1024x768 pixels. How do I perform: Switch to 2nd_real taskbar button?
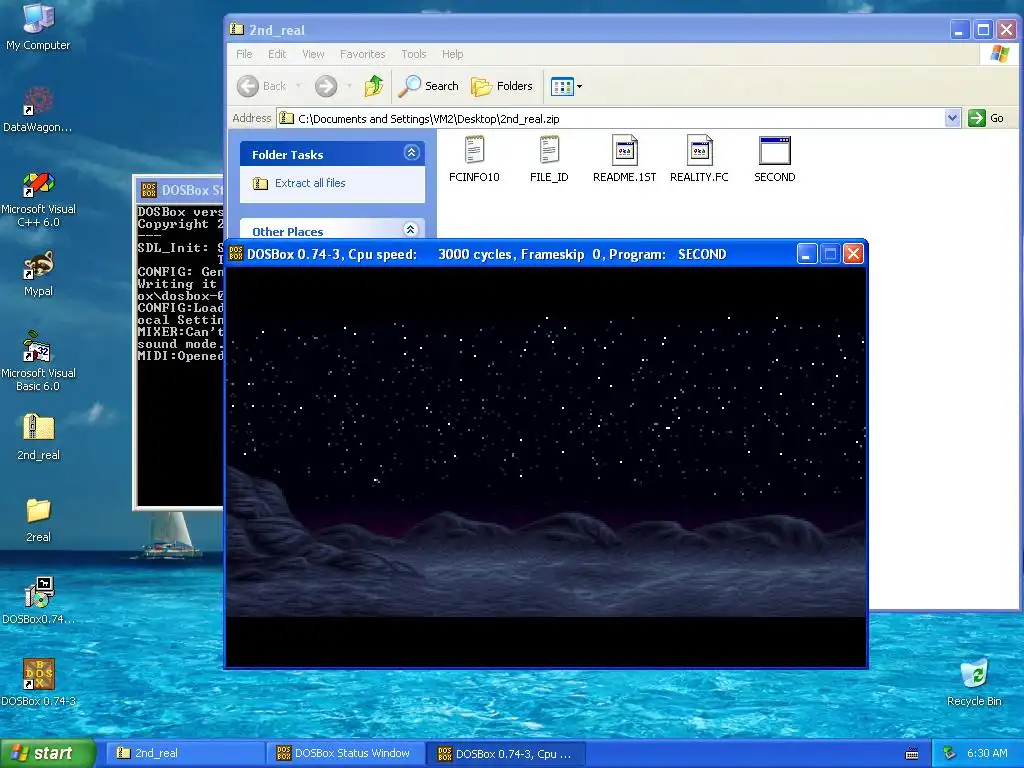point(185,753)
